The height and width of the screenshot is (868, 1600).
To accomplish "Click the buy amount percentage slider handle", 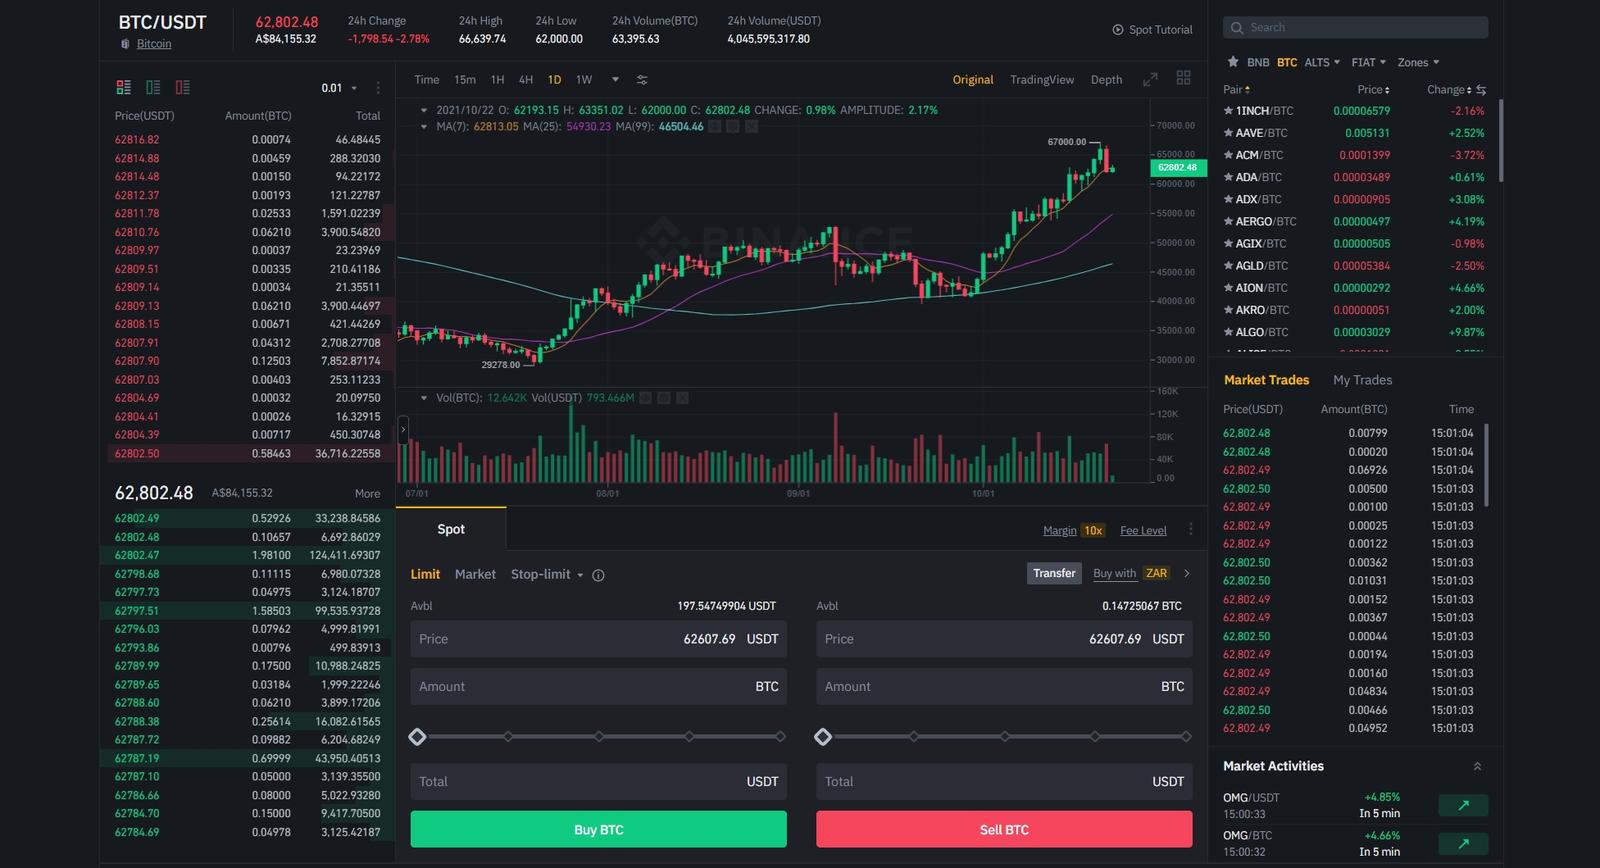I will [x=418, y=737].
